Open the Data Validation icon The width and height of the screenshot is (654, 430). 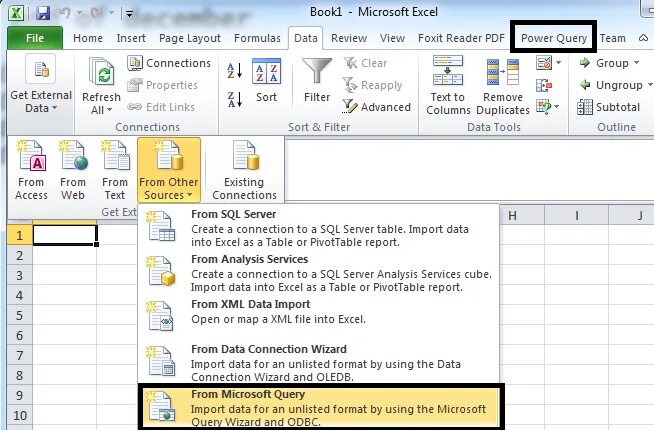(x=544, y=63)
